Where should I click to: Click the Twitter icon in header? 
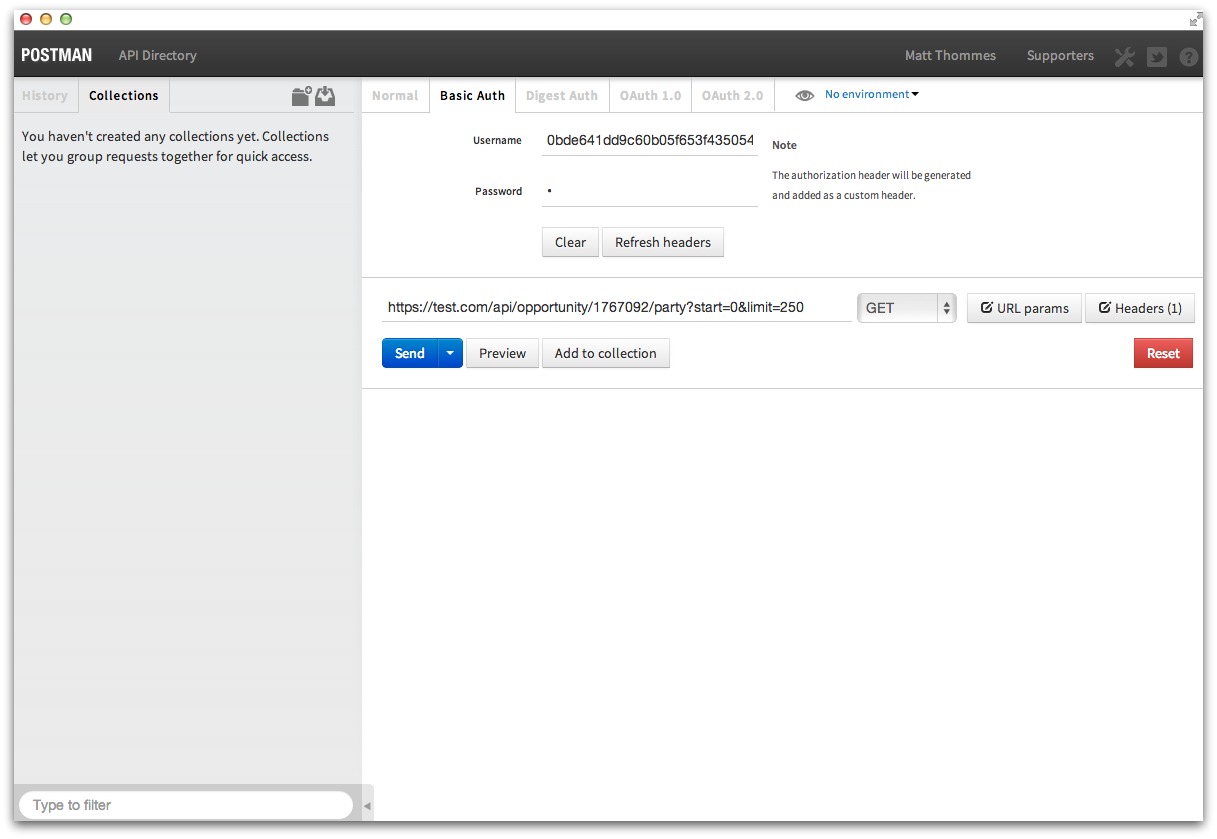tap(1157, 56)
